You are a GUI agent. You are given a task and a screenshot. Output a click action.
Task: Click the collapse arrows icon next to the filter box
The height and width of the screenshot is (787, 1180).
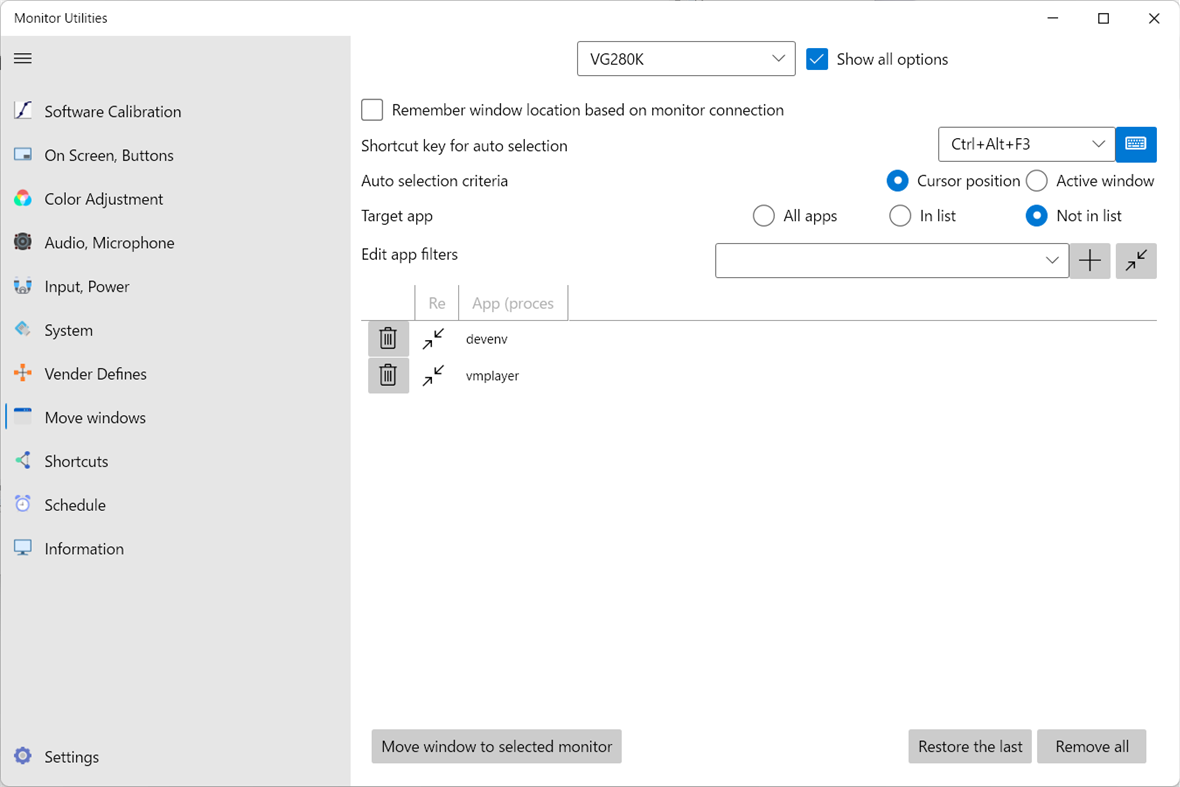[1136, 260]
